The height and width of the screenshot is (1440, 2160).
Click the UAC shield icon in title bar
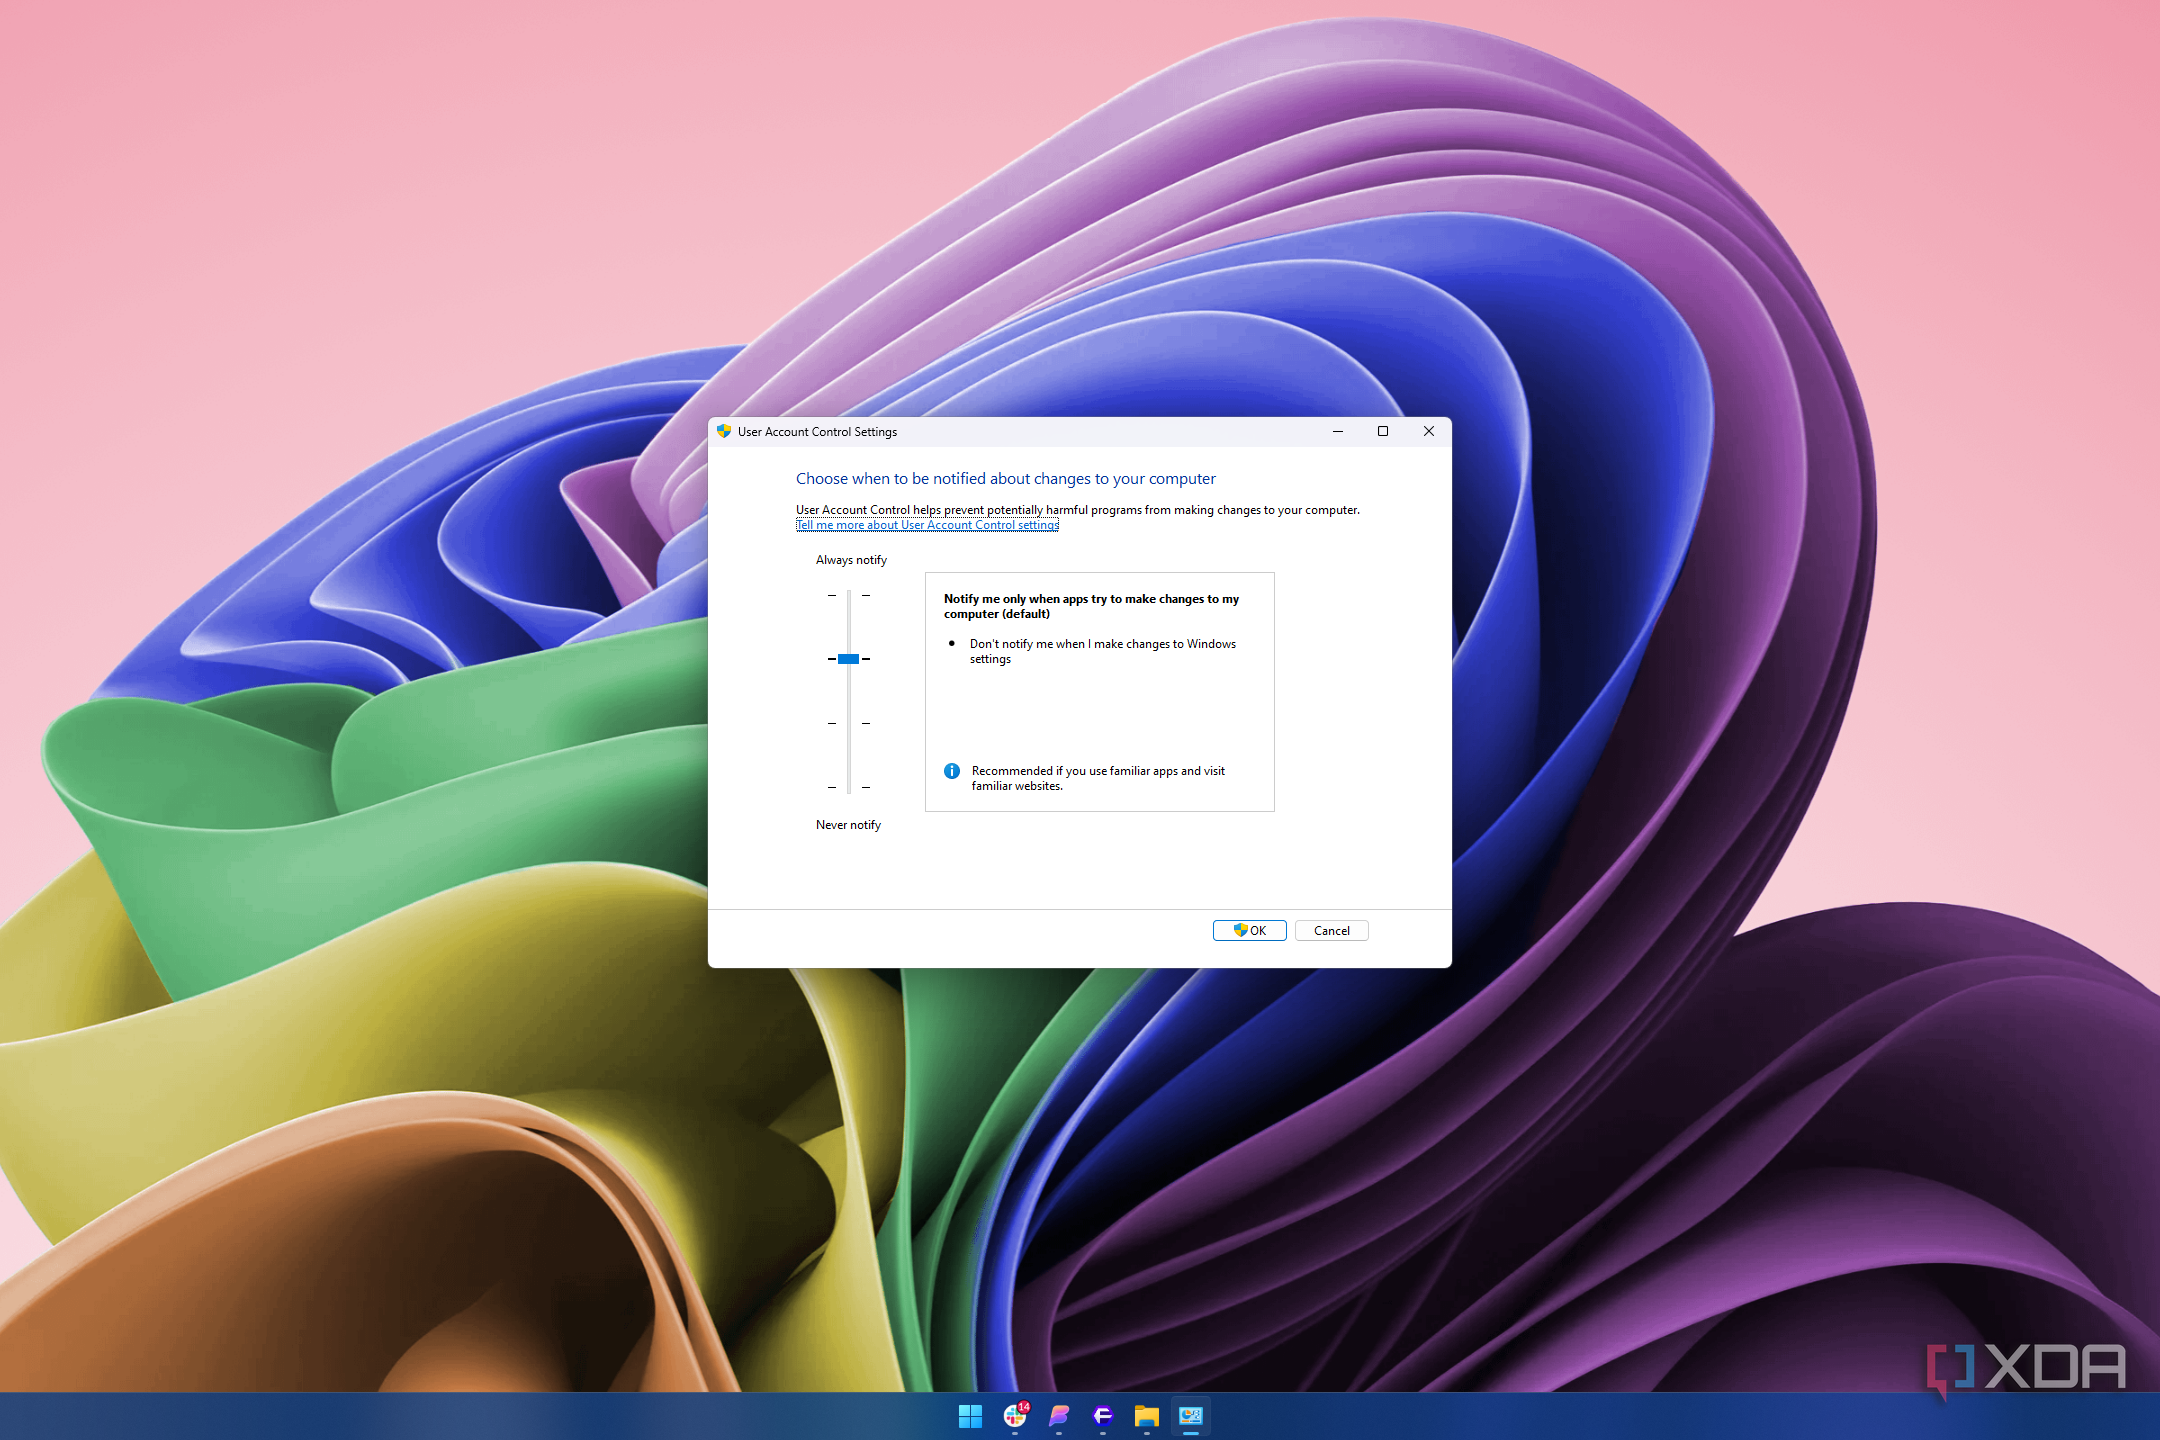point(724,432)
